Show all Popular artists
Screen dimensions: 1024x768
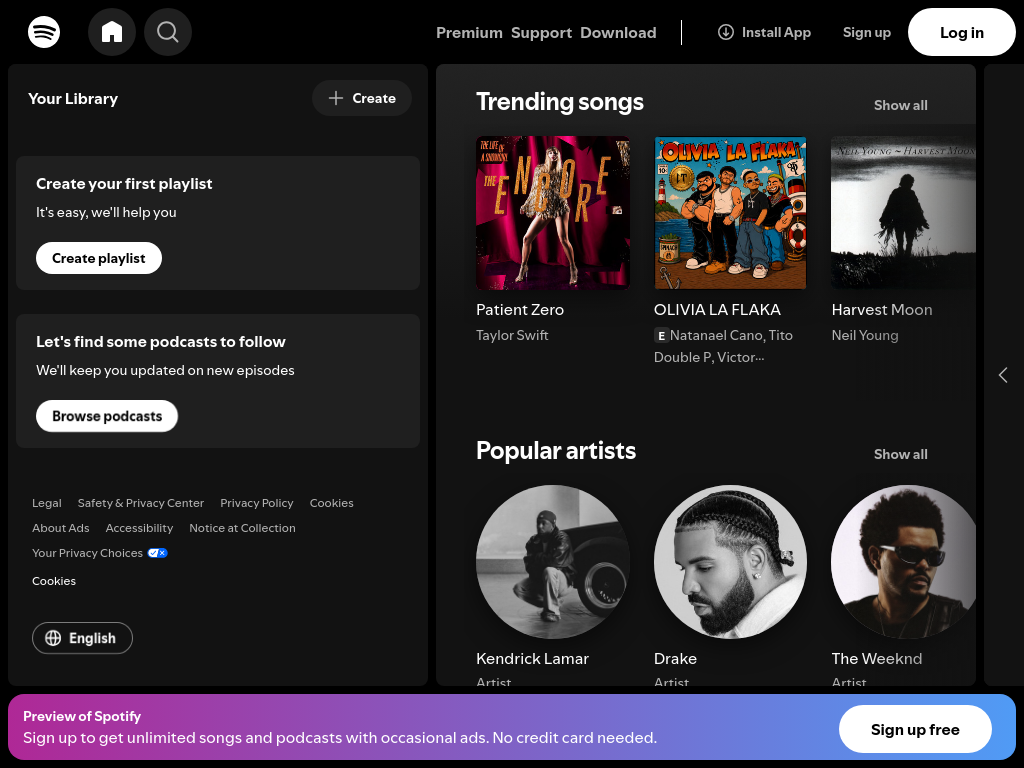[x=901, y=454]
